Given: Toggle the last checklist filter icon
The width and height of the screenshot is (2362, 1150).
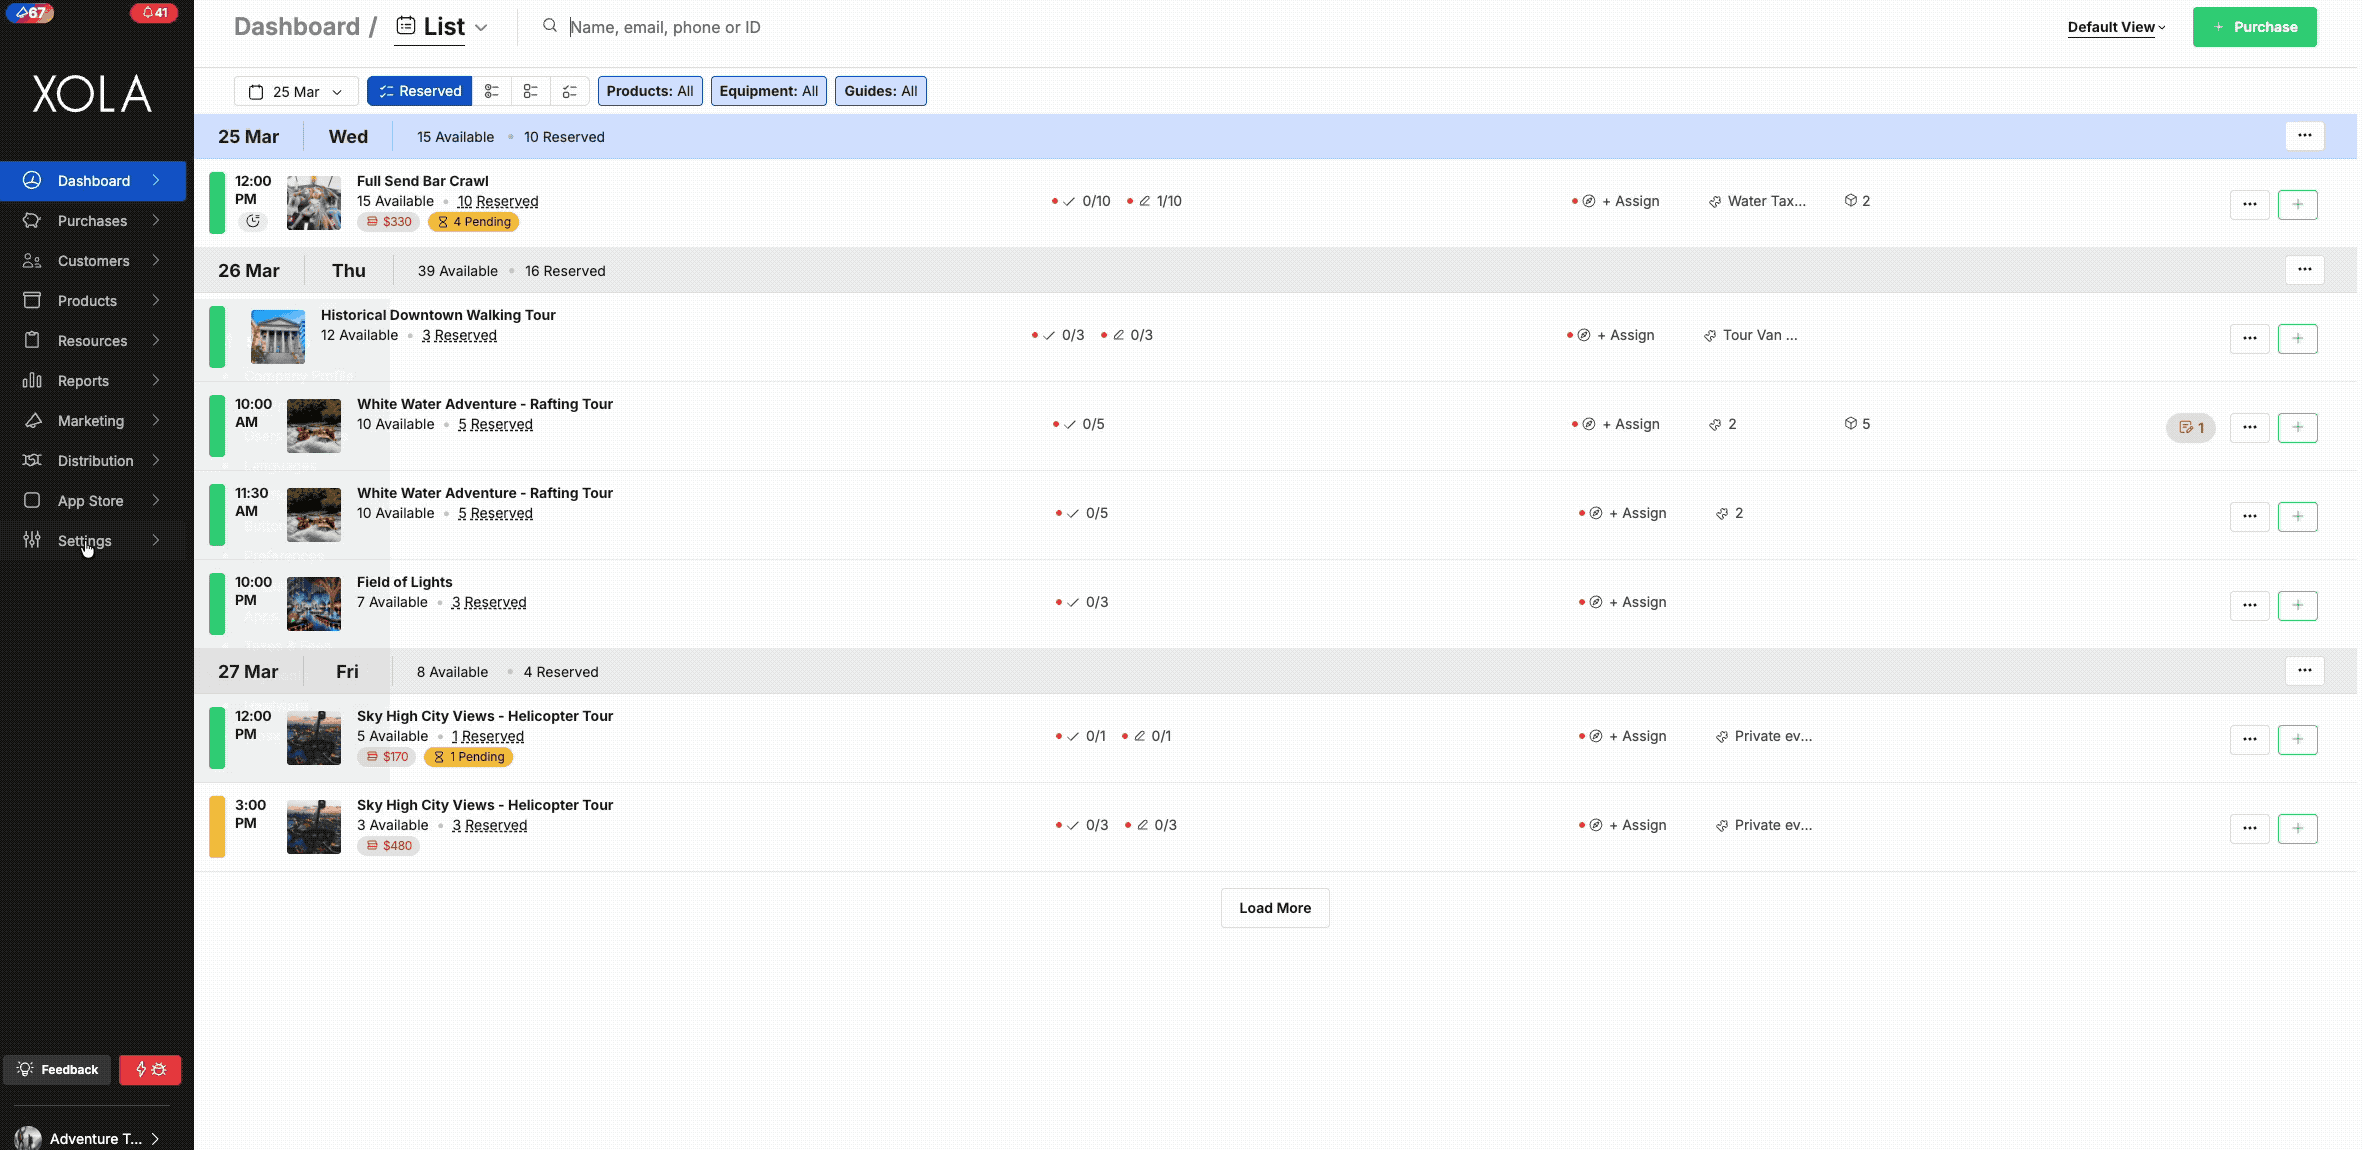Looking at the screenshot, I should point(569,91).
